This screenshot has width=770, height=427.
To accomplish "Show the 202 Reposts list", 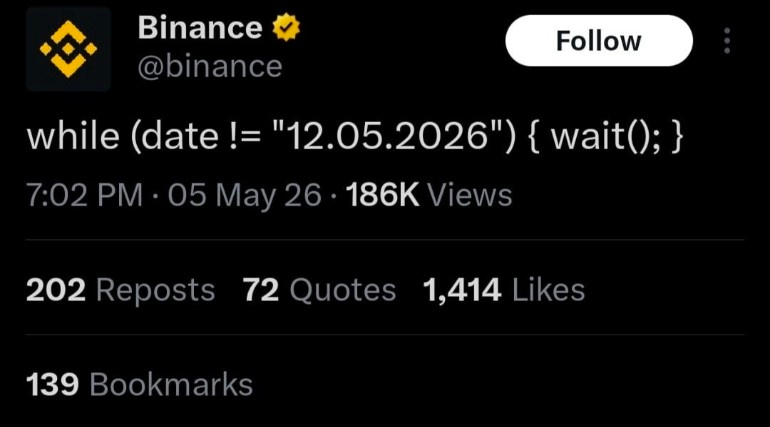I will tap(121, 290).
